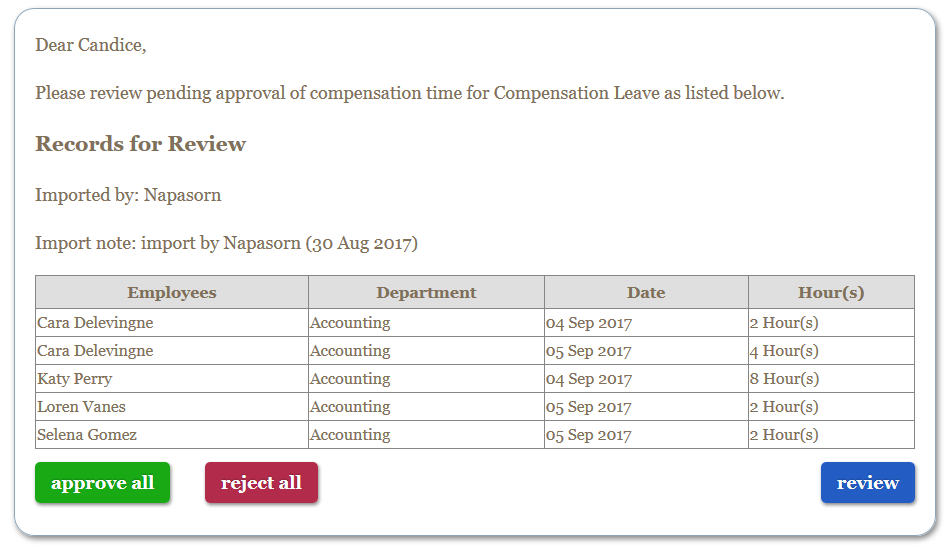This screenshot has height=548, width=951.
Task: Click the red reject all button
Action: pyautogui.click(x=261, y=483)
